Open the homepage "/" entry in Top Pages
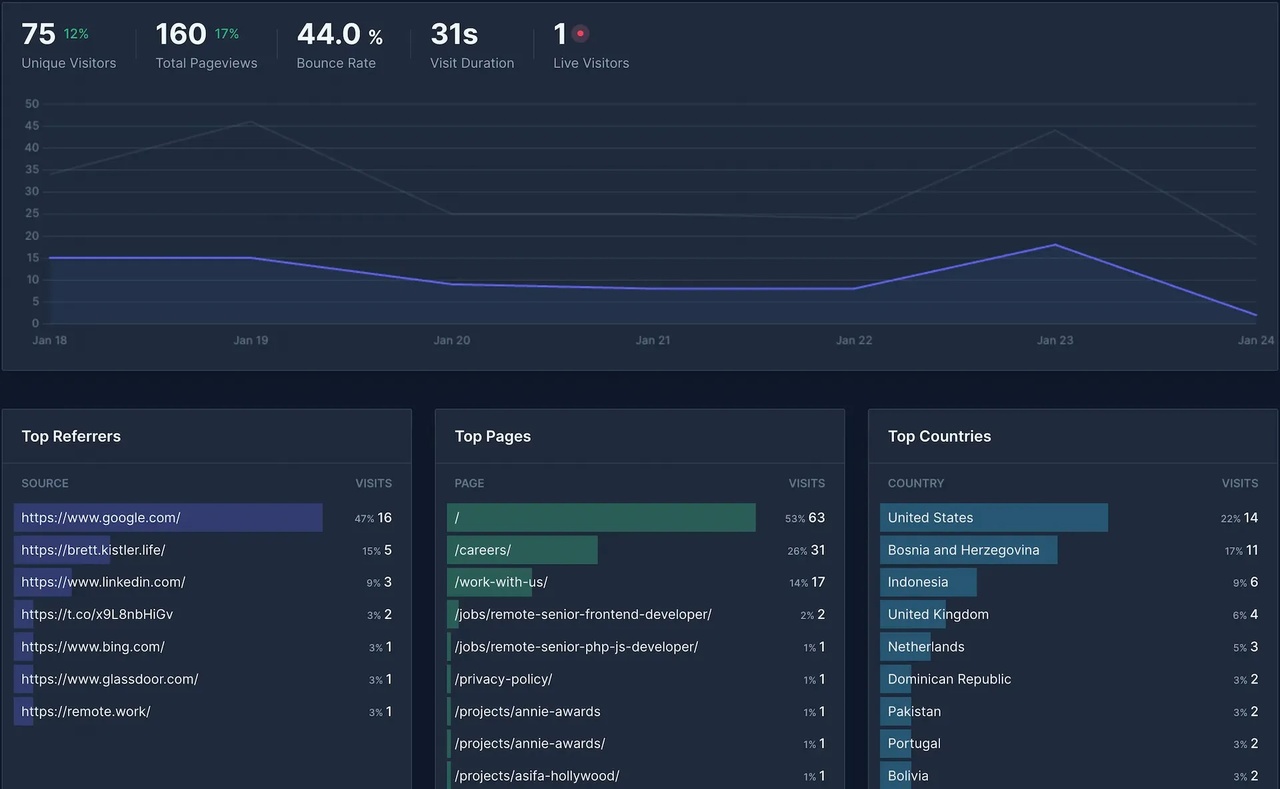Screen dimensions: 1280x789 [x=600, y=517]
